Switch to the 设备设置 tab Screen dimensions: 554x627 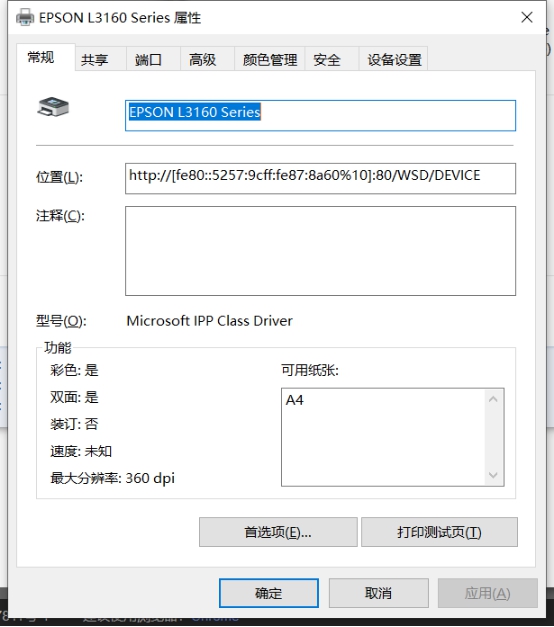pos(394,60)
